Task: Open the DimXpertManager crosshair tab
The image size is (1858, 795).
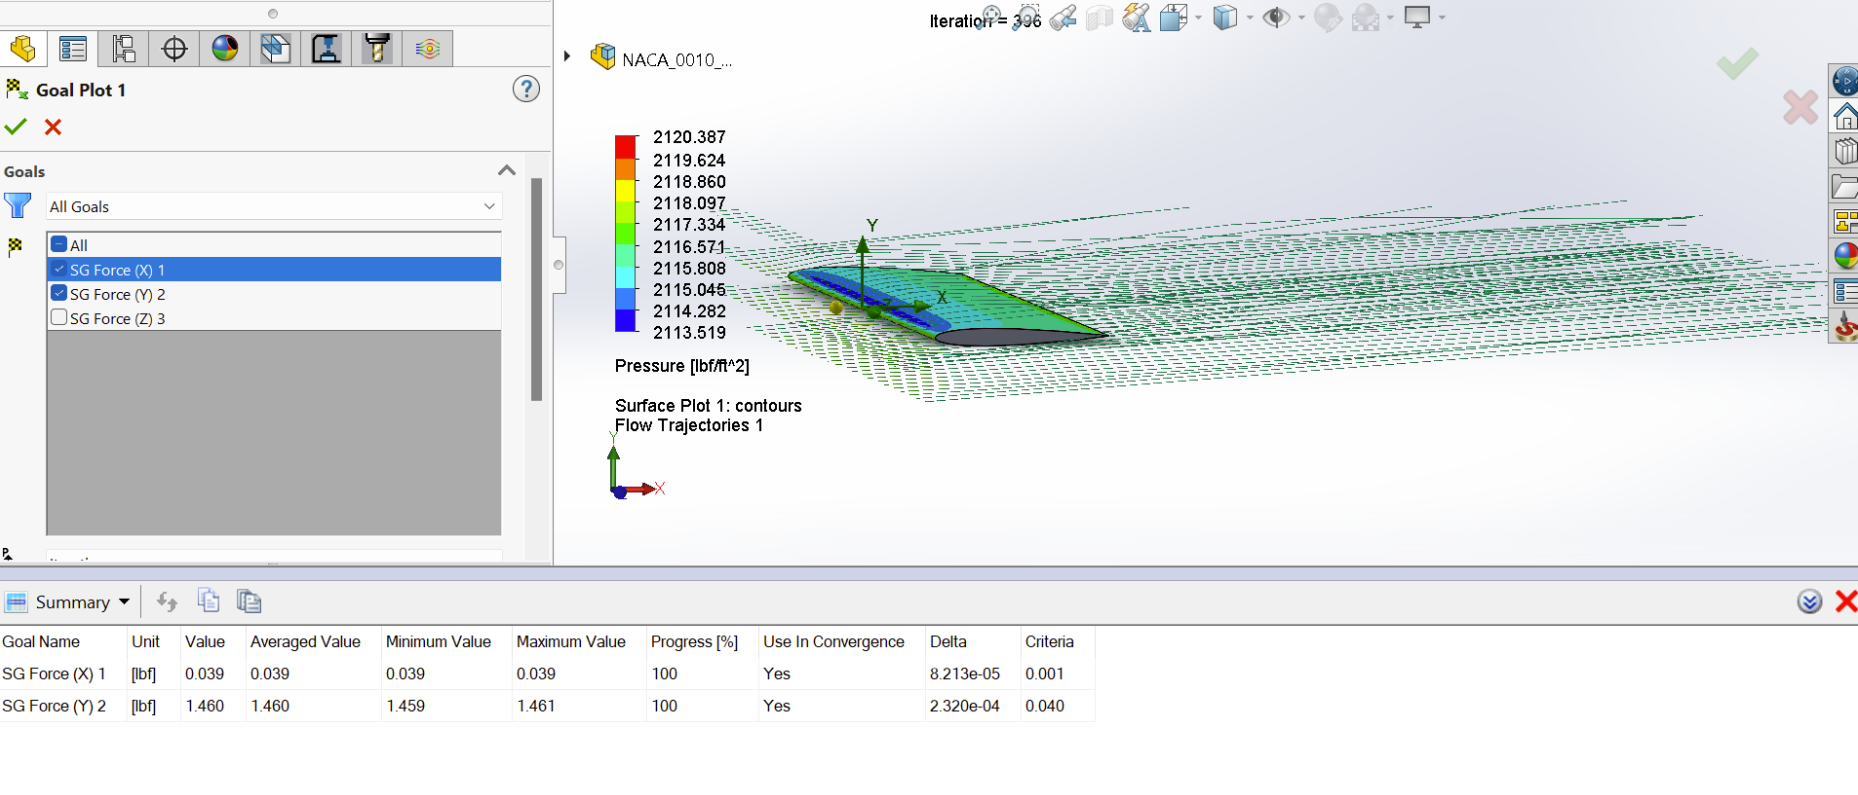Action: 174,48
